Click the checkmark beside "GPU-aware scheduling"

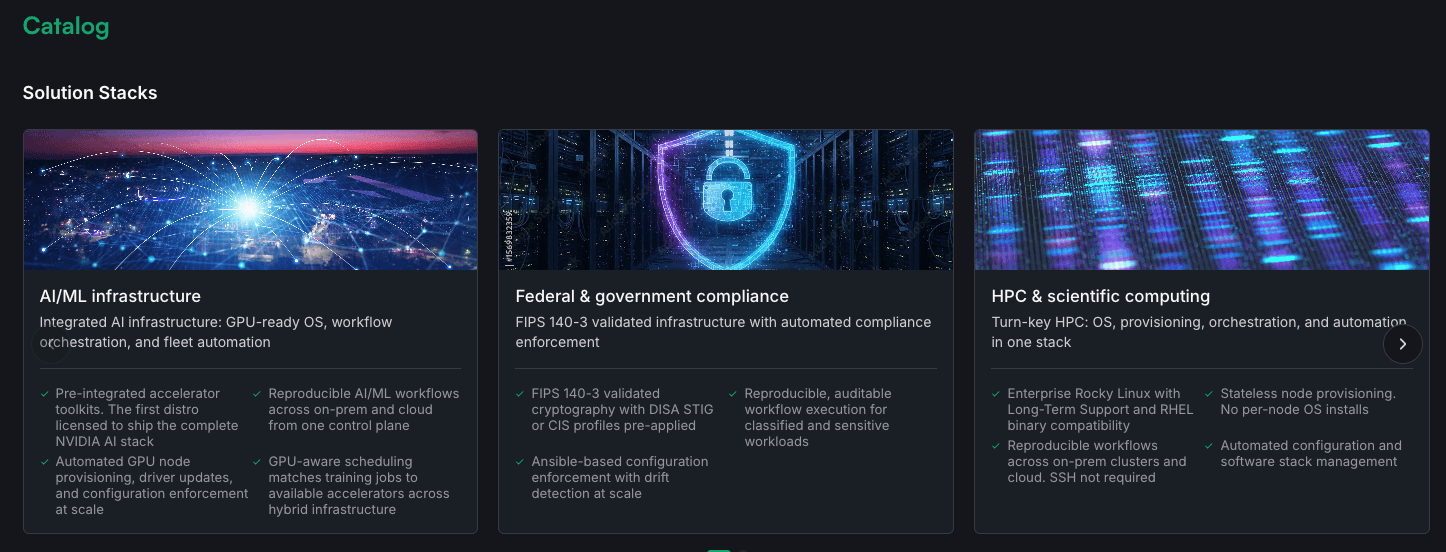pos(258,462)
